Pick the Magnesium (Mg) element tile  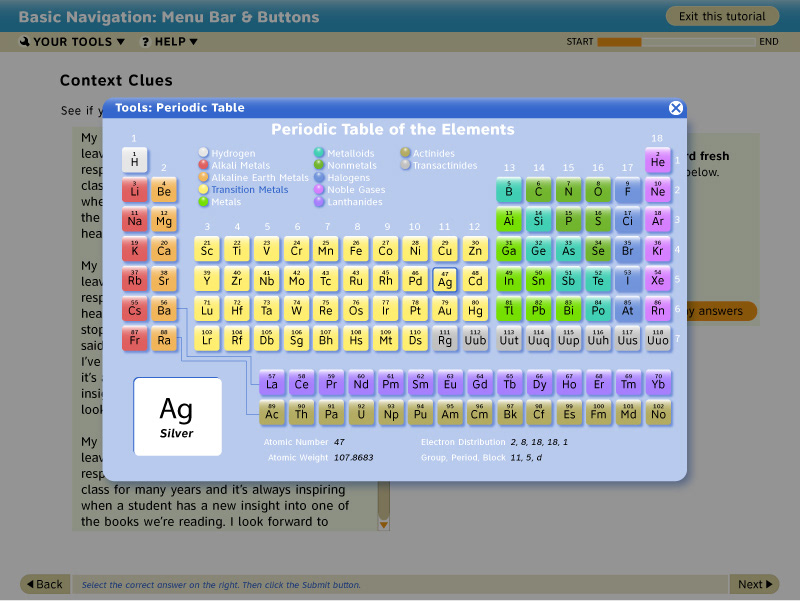click(x=164, y=220)
